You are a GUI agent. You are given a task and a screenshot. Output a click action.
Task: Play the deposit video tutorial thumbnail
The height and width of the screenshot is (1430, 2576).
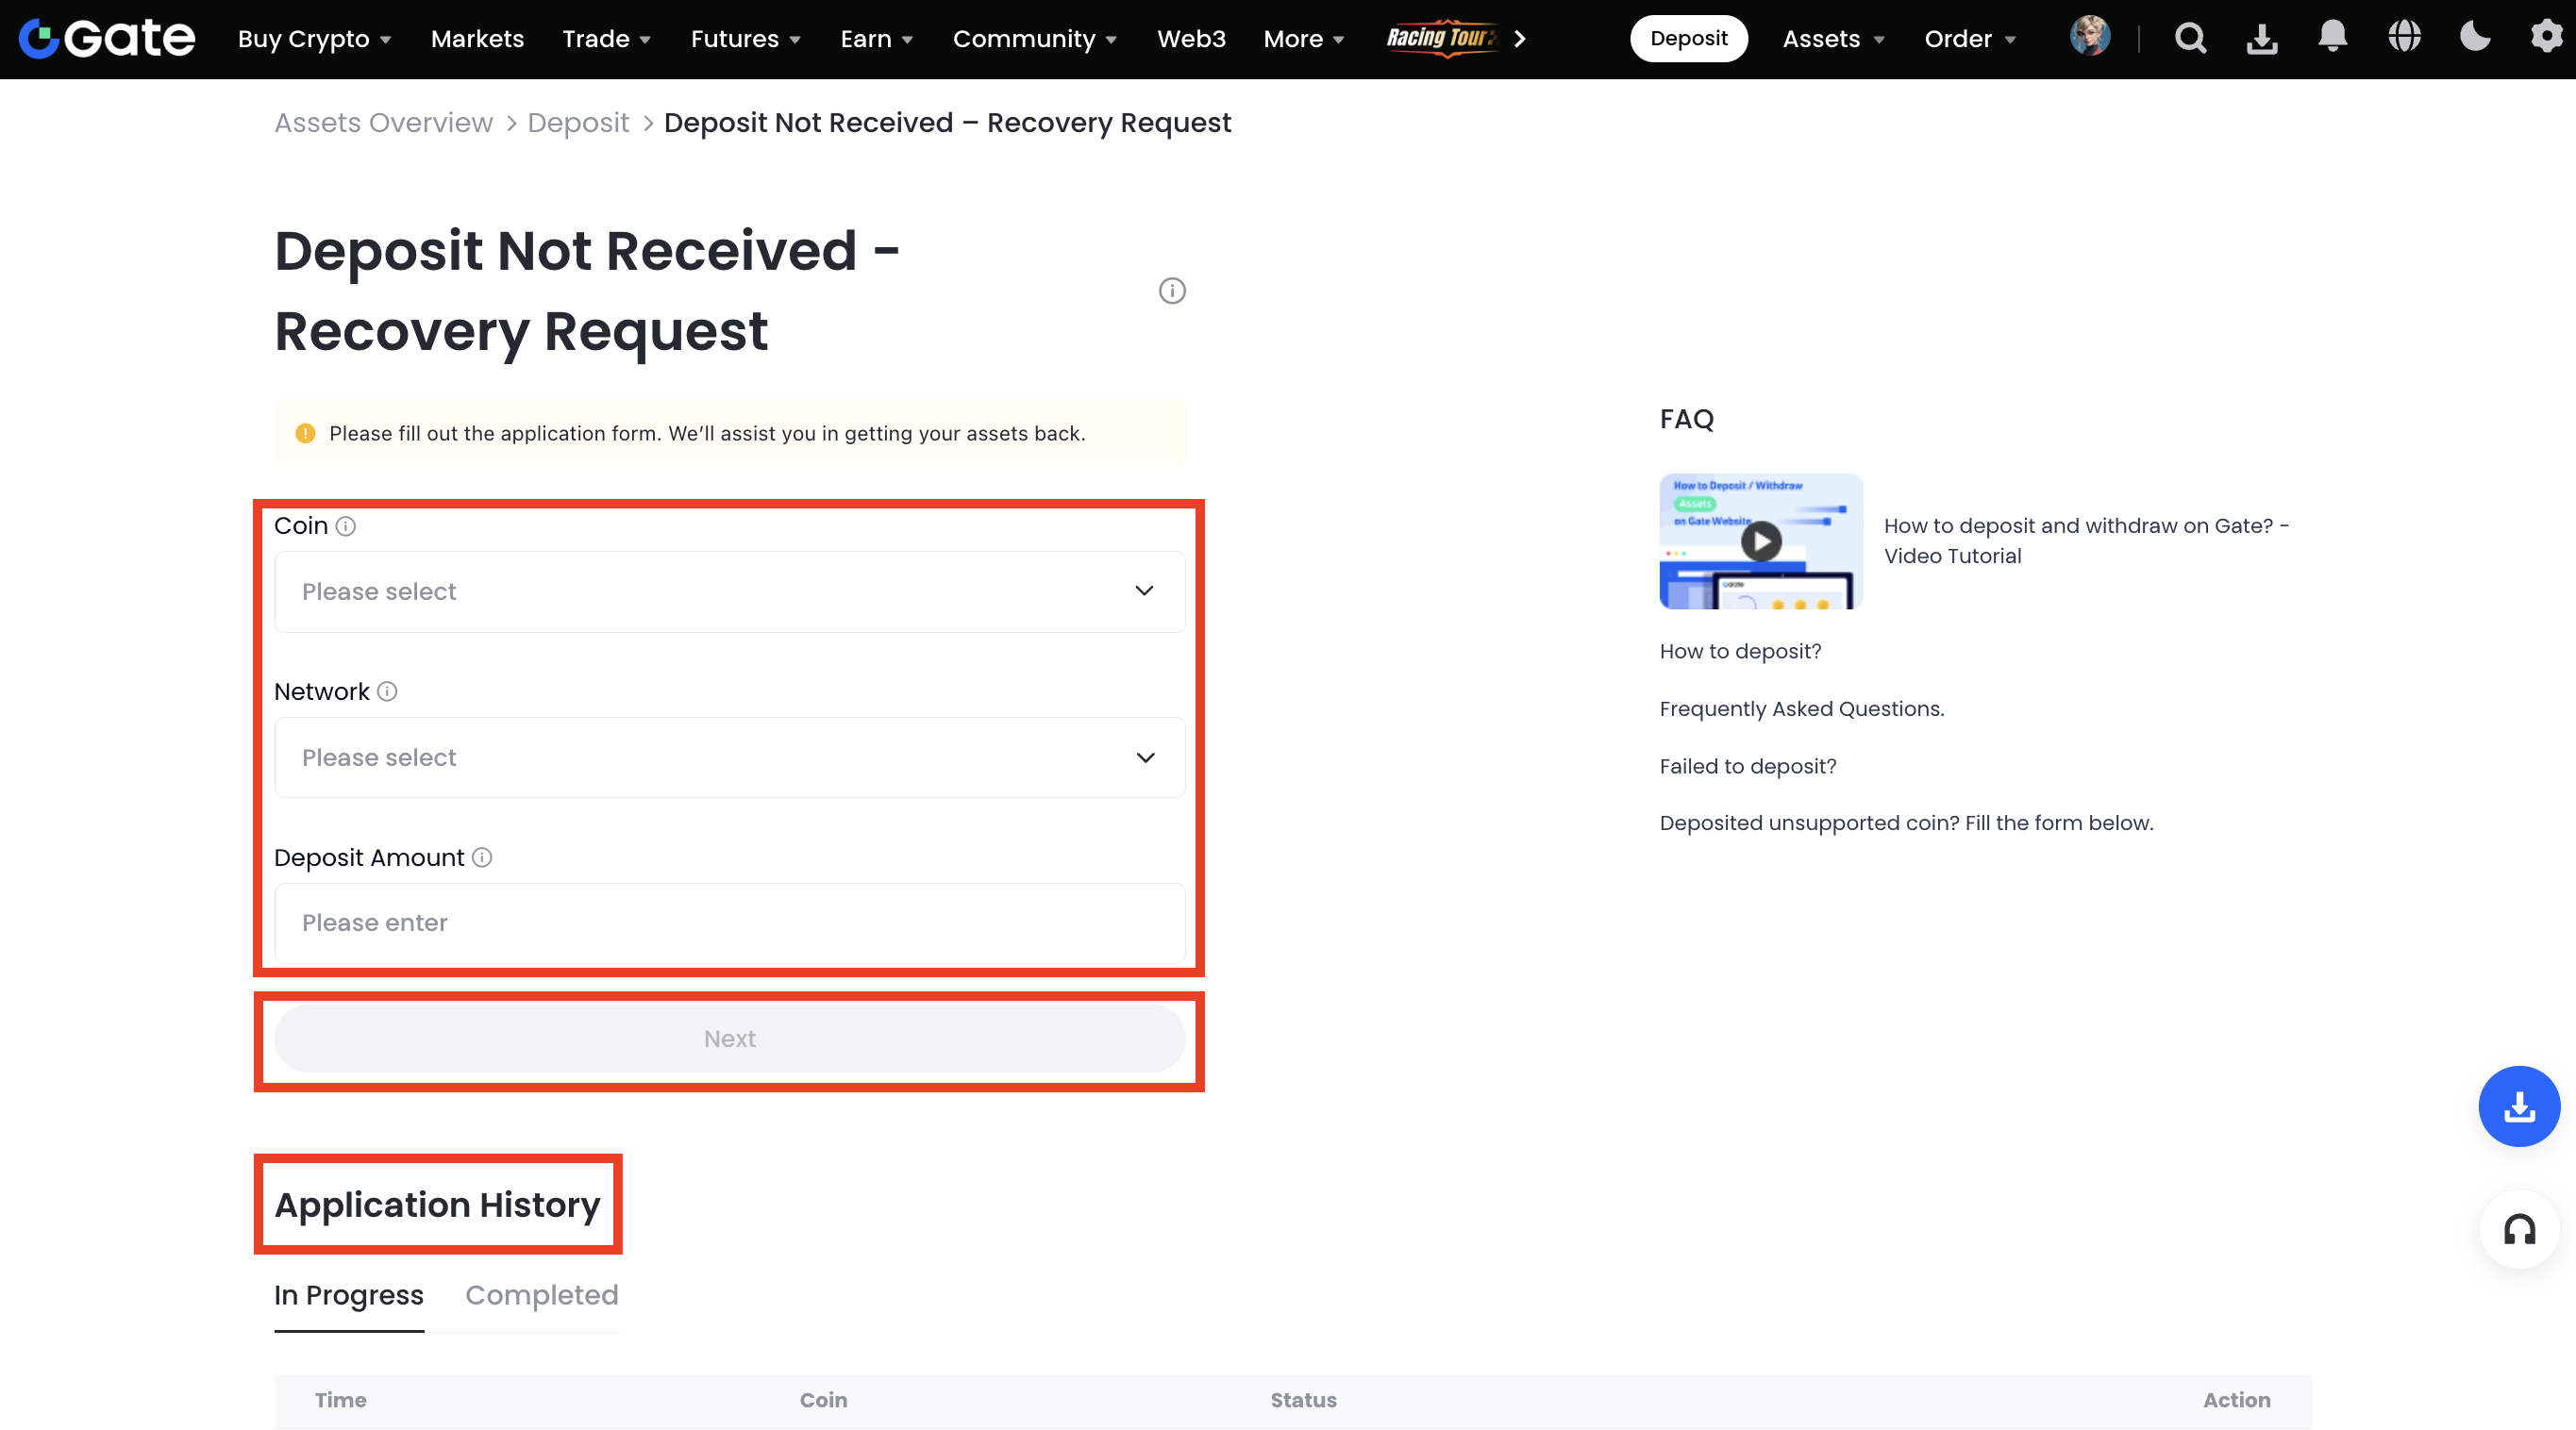click(1760, 541)
